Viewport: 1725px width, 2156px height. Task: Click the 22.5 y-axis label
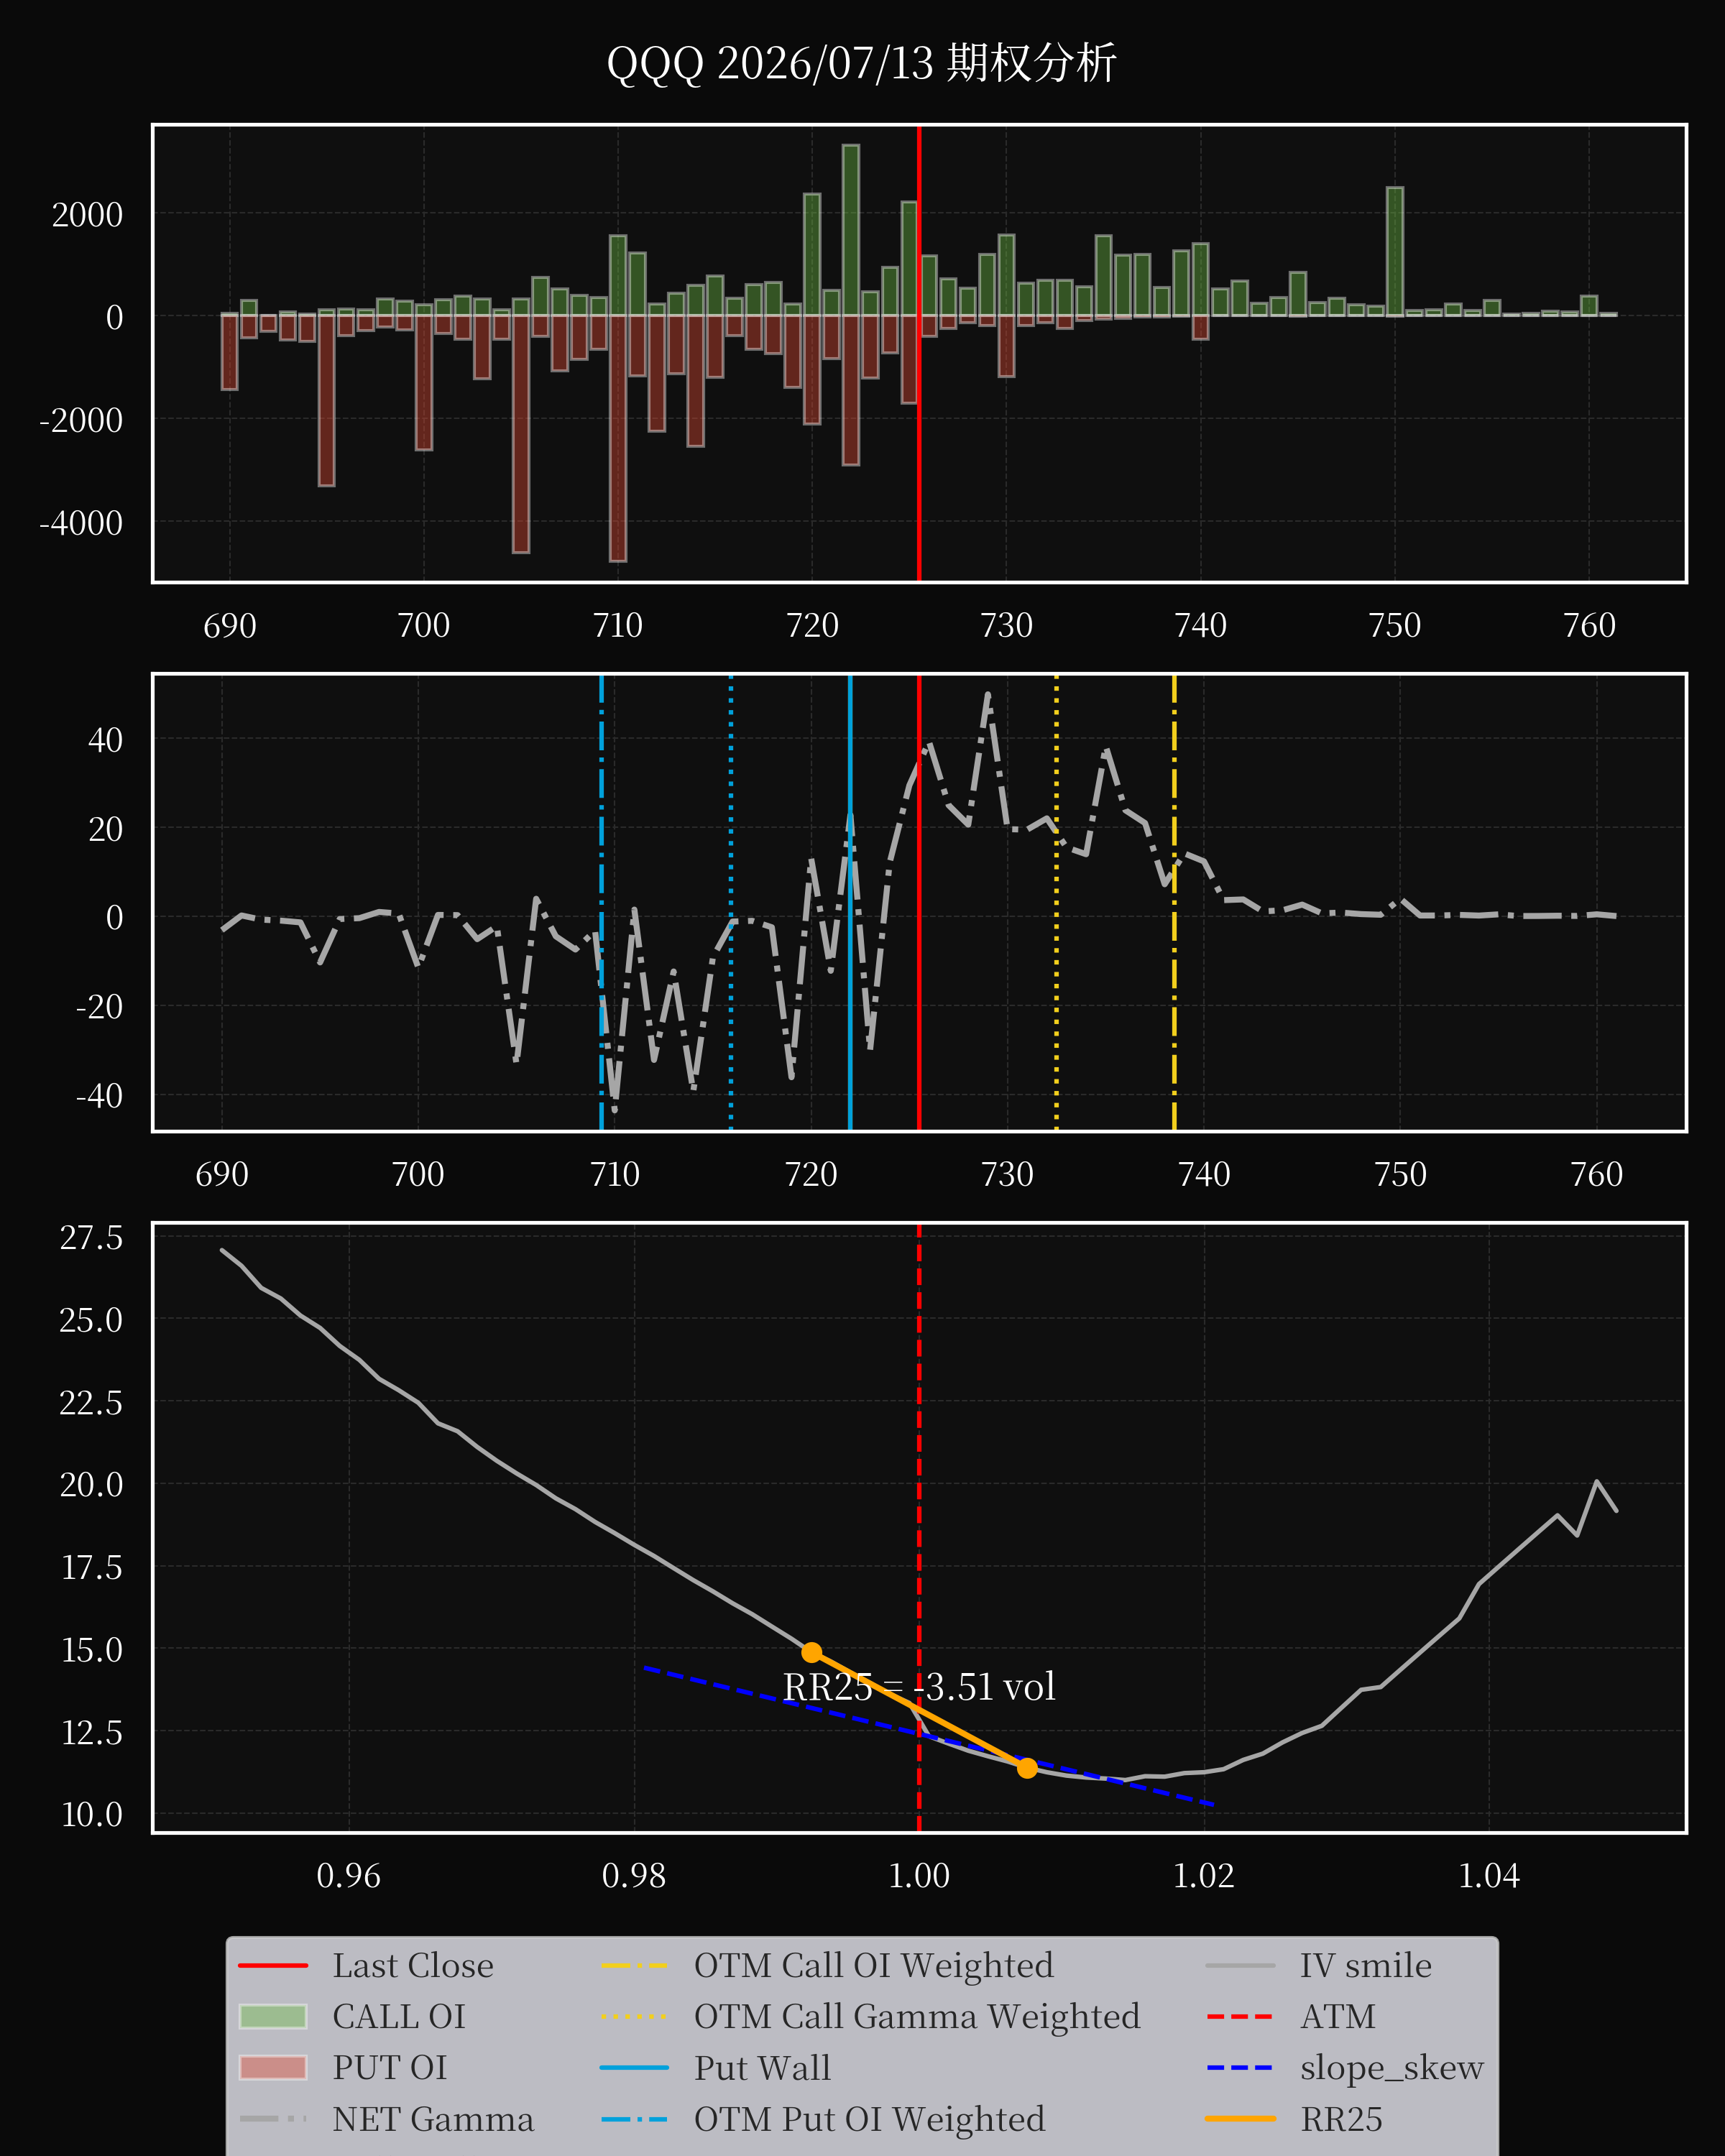click(x=91, y=1403)
